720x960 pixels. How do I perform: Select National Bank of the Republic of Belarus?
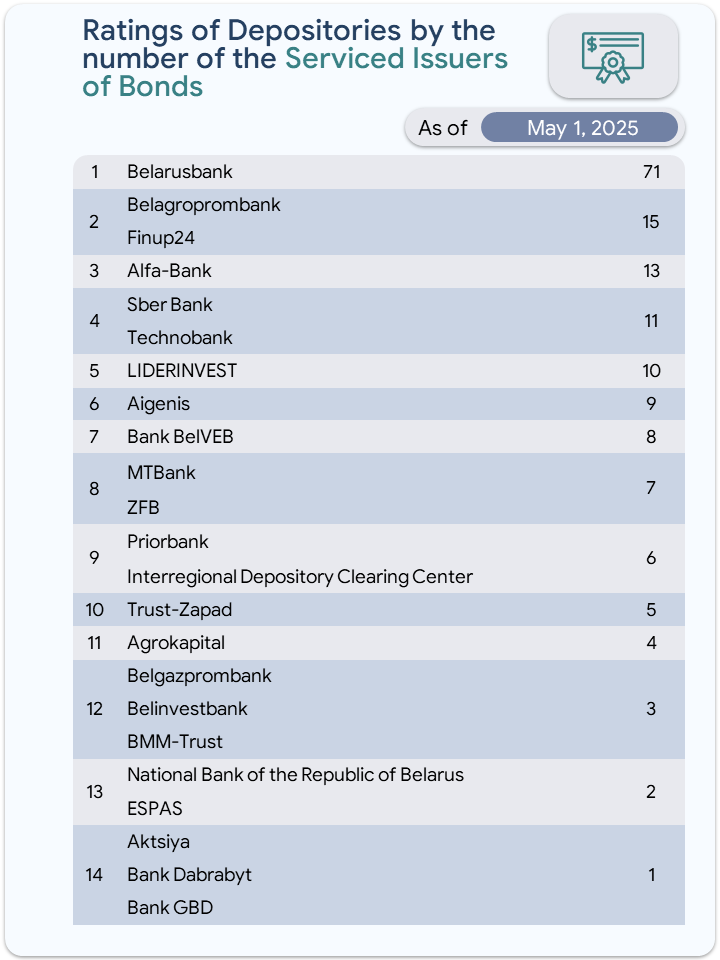tap(295, 775)
